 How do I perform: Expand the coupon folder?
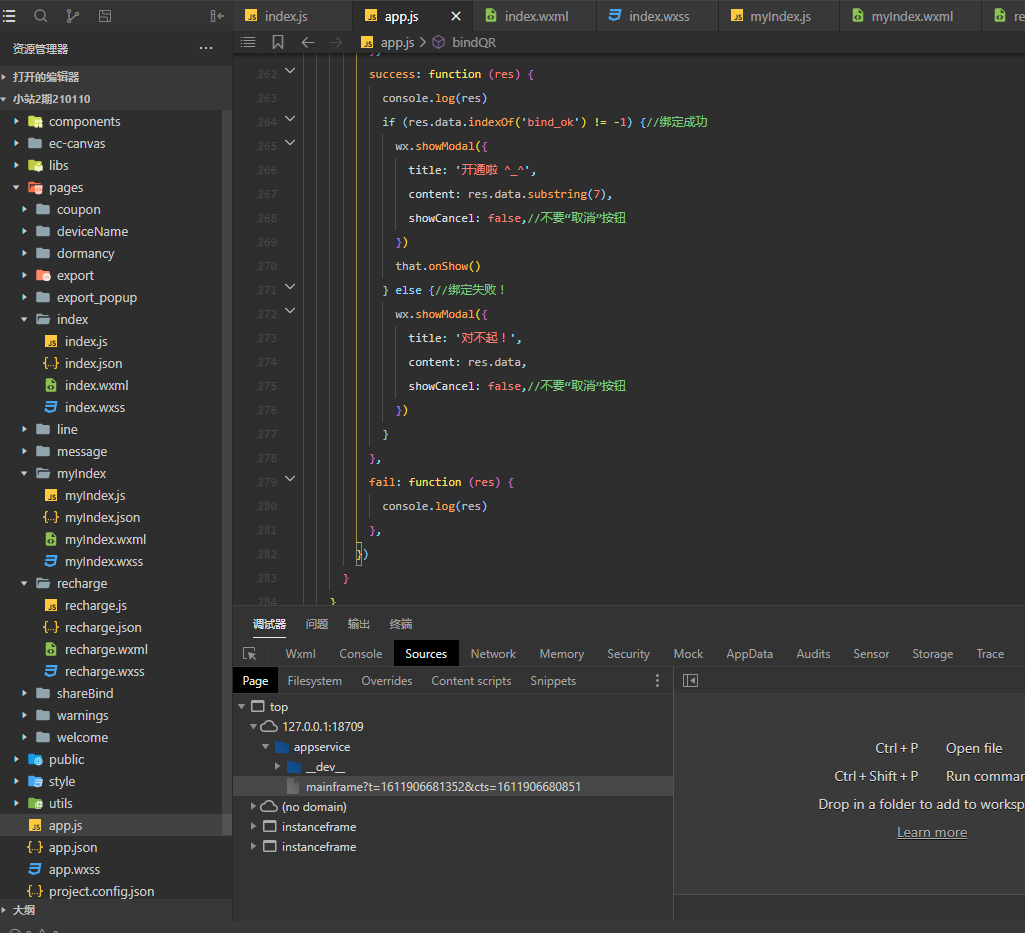coord(24,209)
